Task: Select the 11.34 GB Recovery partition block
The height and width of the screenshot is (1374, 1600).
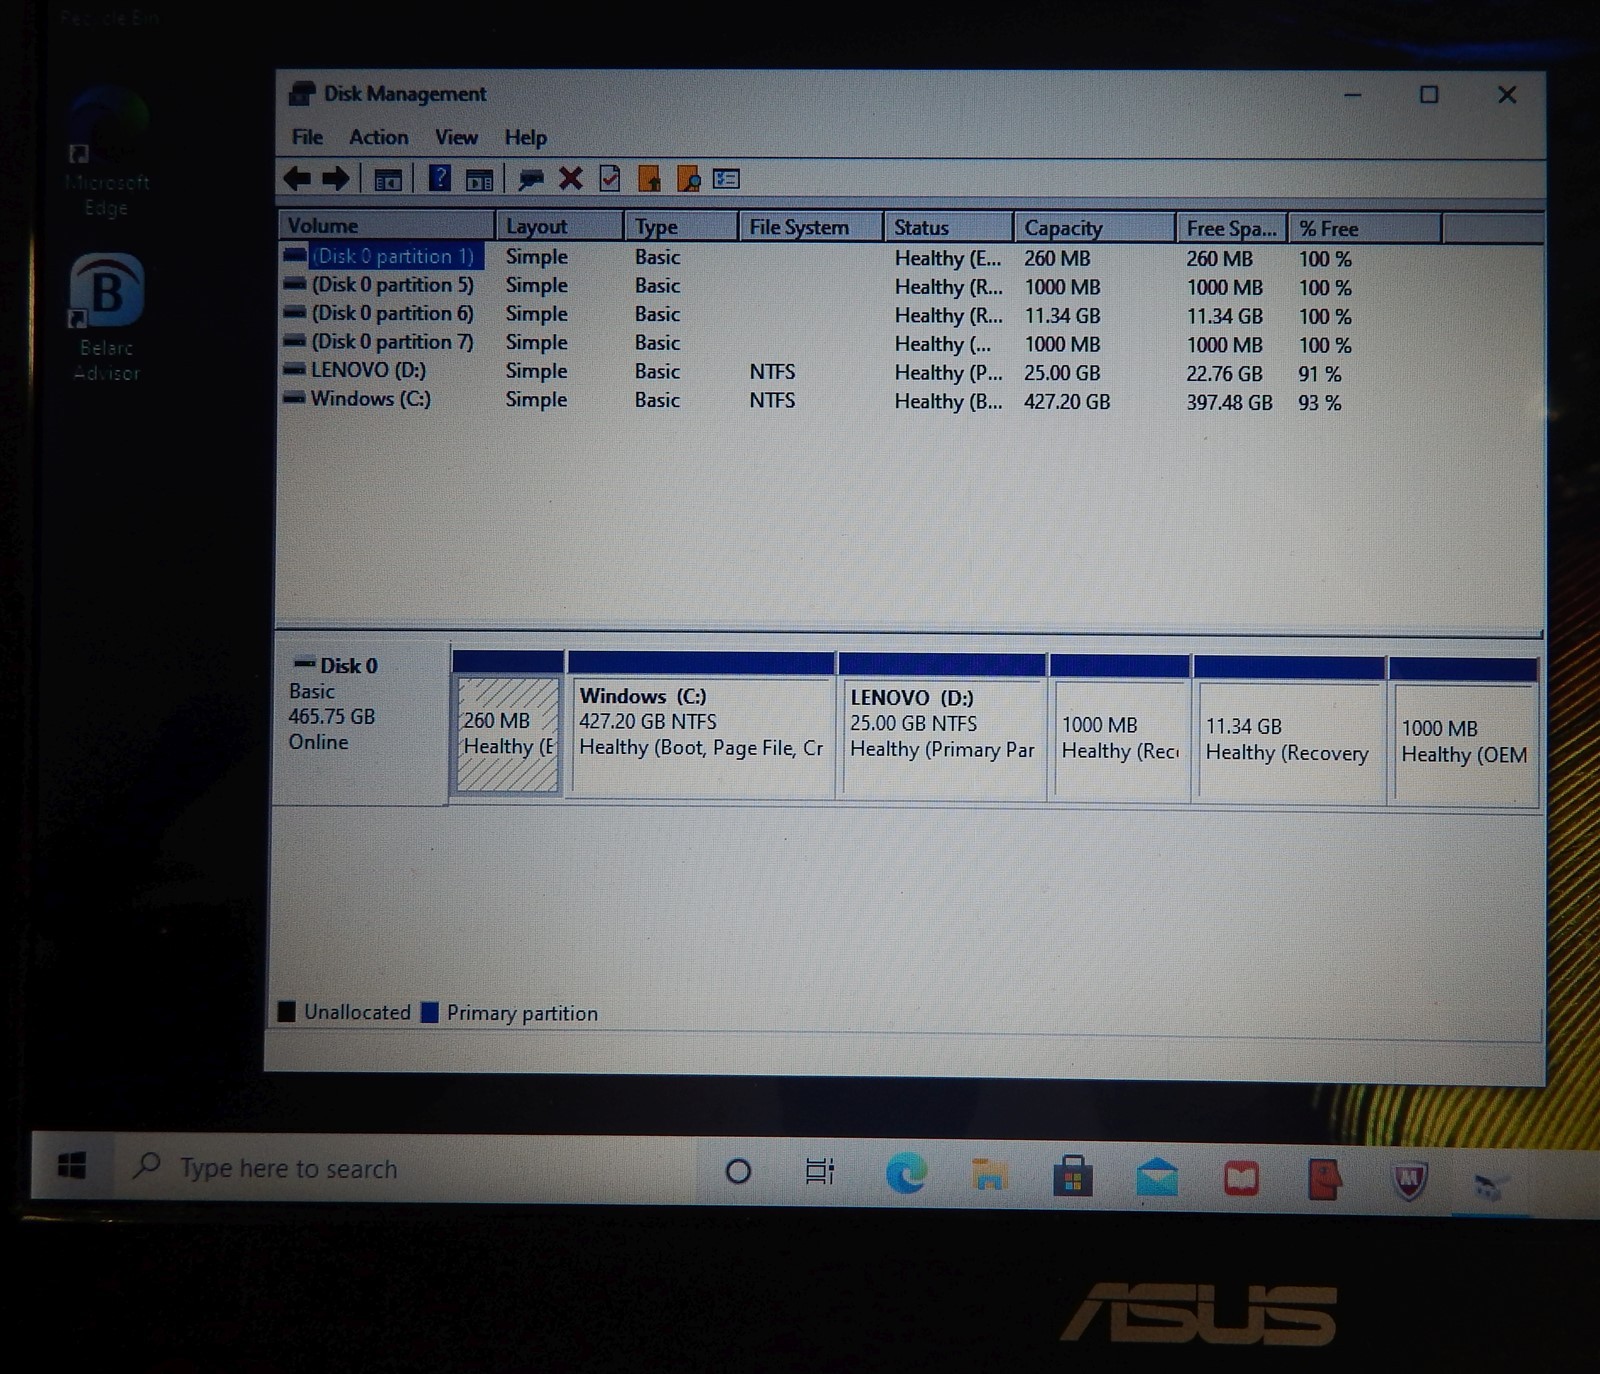Action: point(1288,741)
